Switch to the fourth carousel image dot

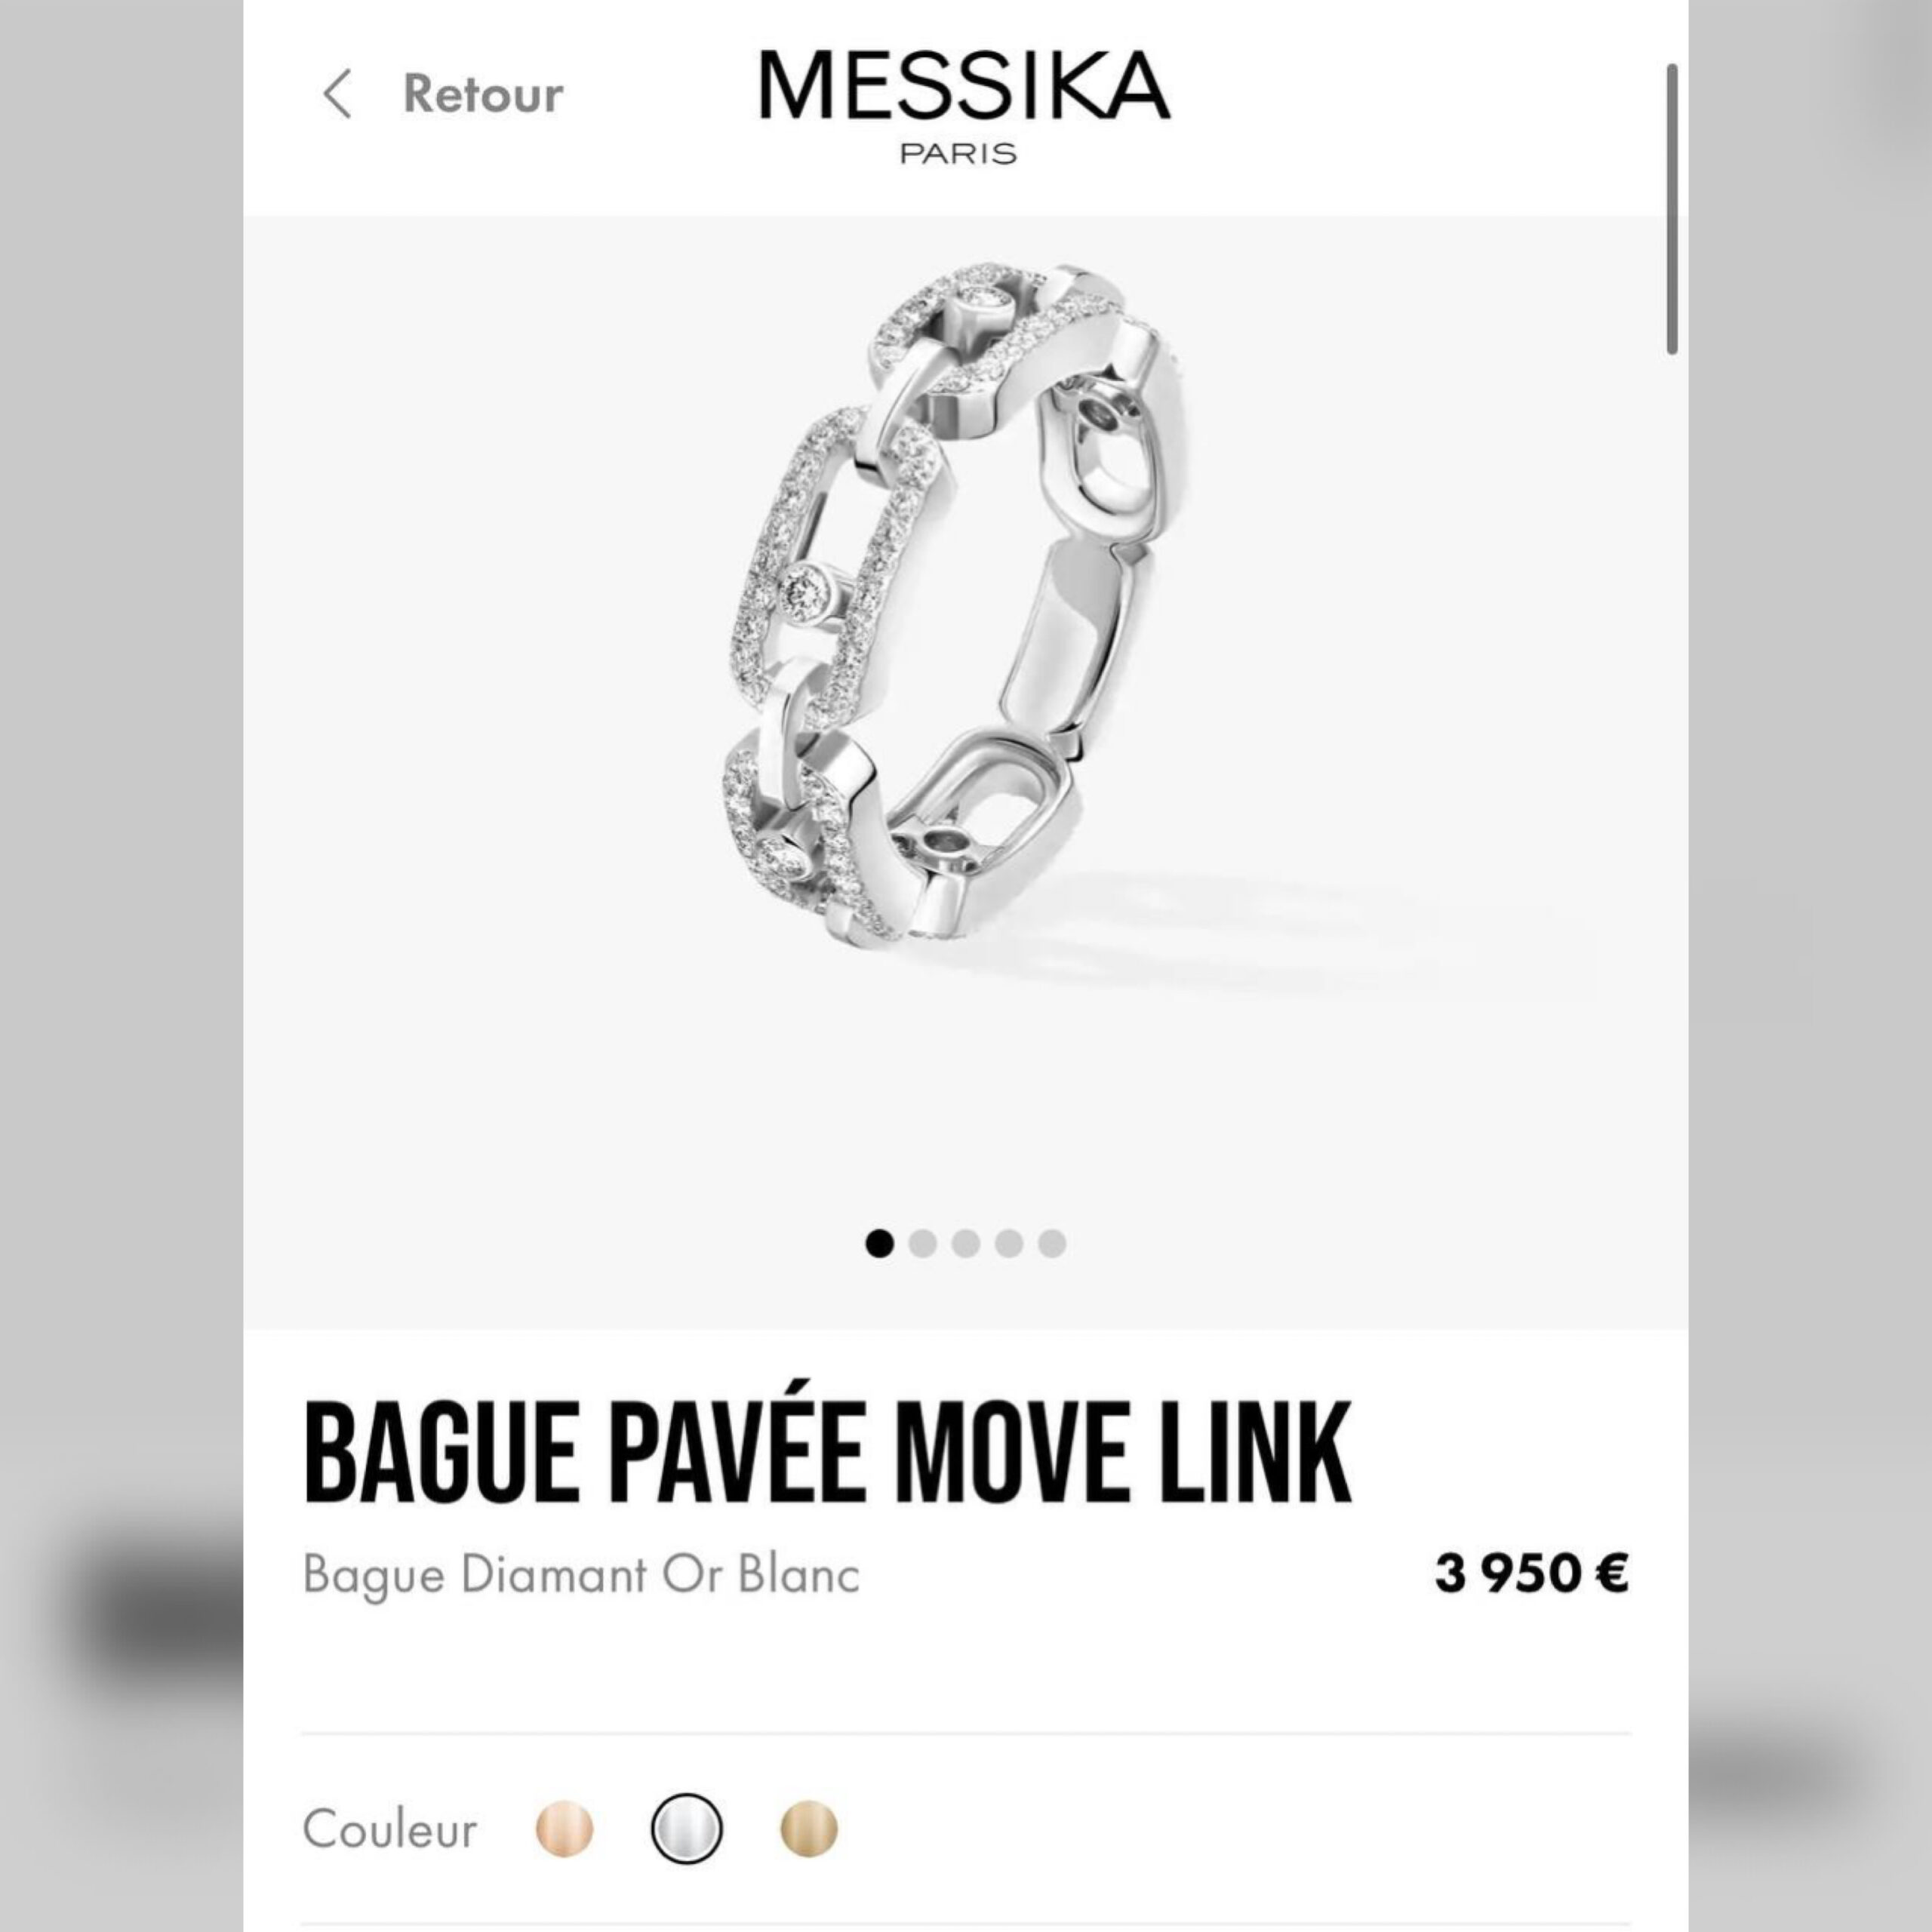1008,1243
